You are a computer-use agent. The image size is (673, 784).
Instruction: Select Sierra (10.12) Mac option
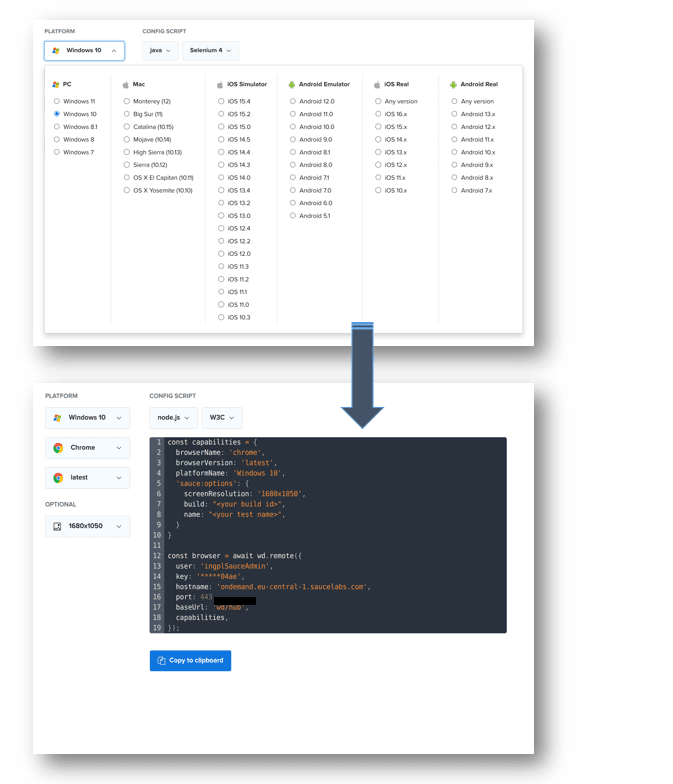point(126,164)
